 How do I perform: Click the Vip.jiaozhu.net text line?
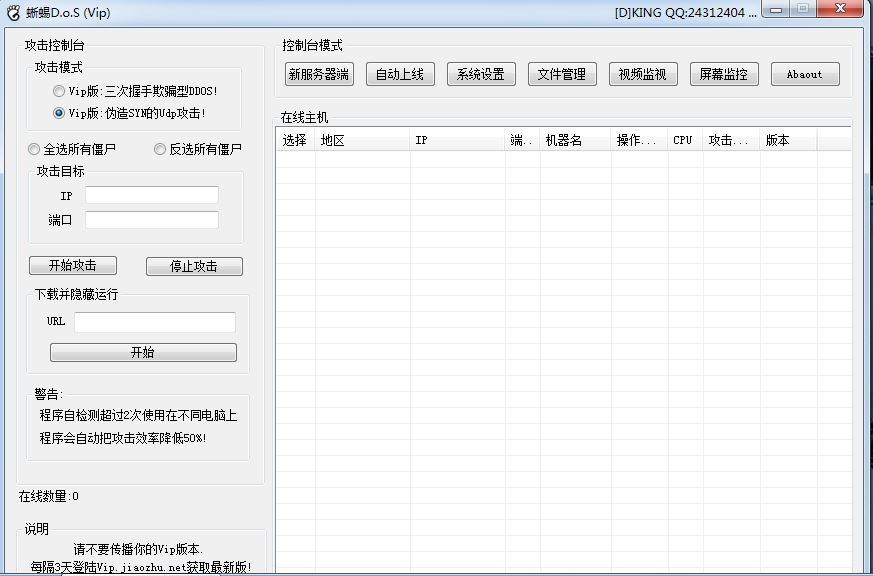tap(141, 567)
